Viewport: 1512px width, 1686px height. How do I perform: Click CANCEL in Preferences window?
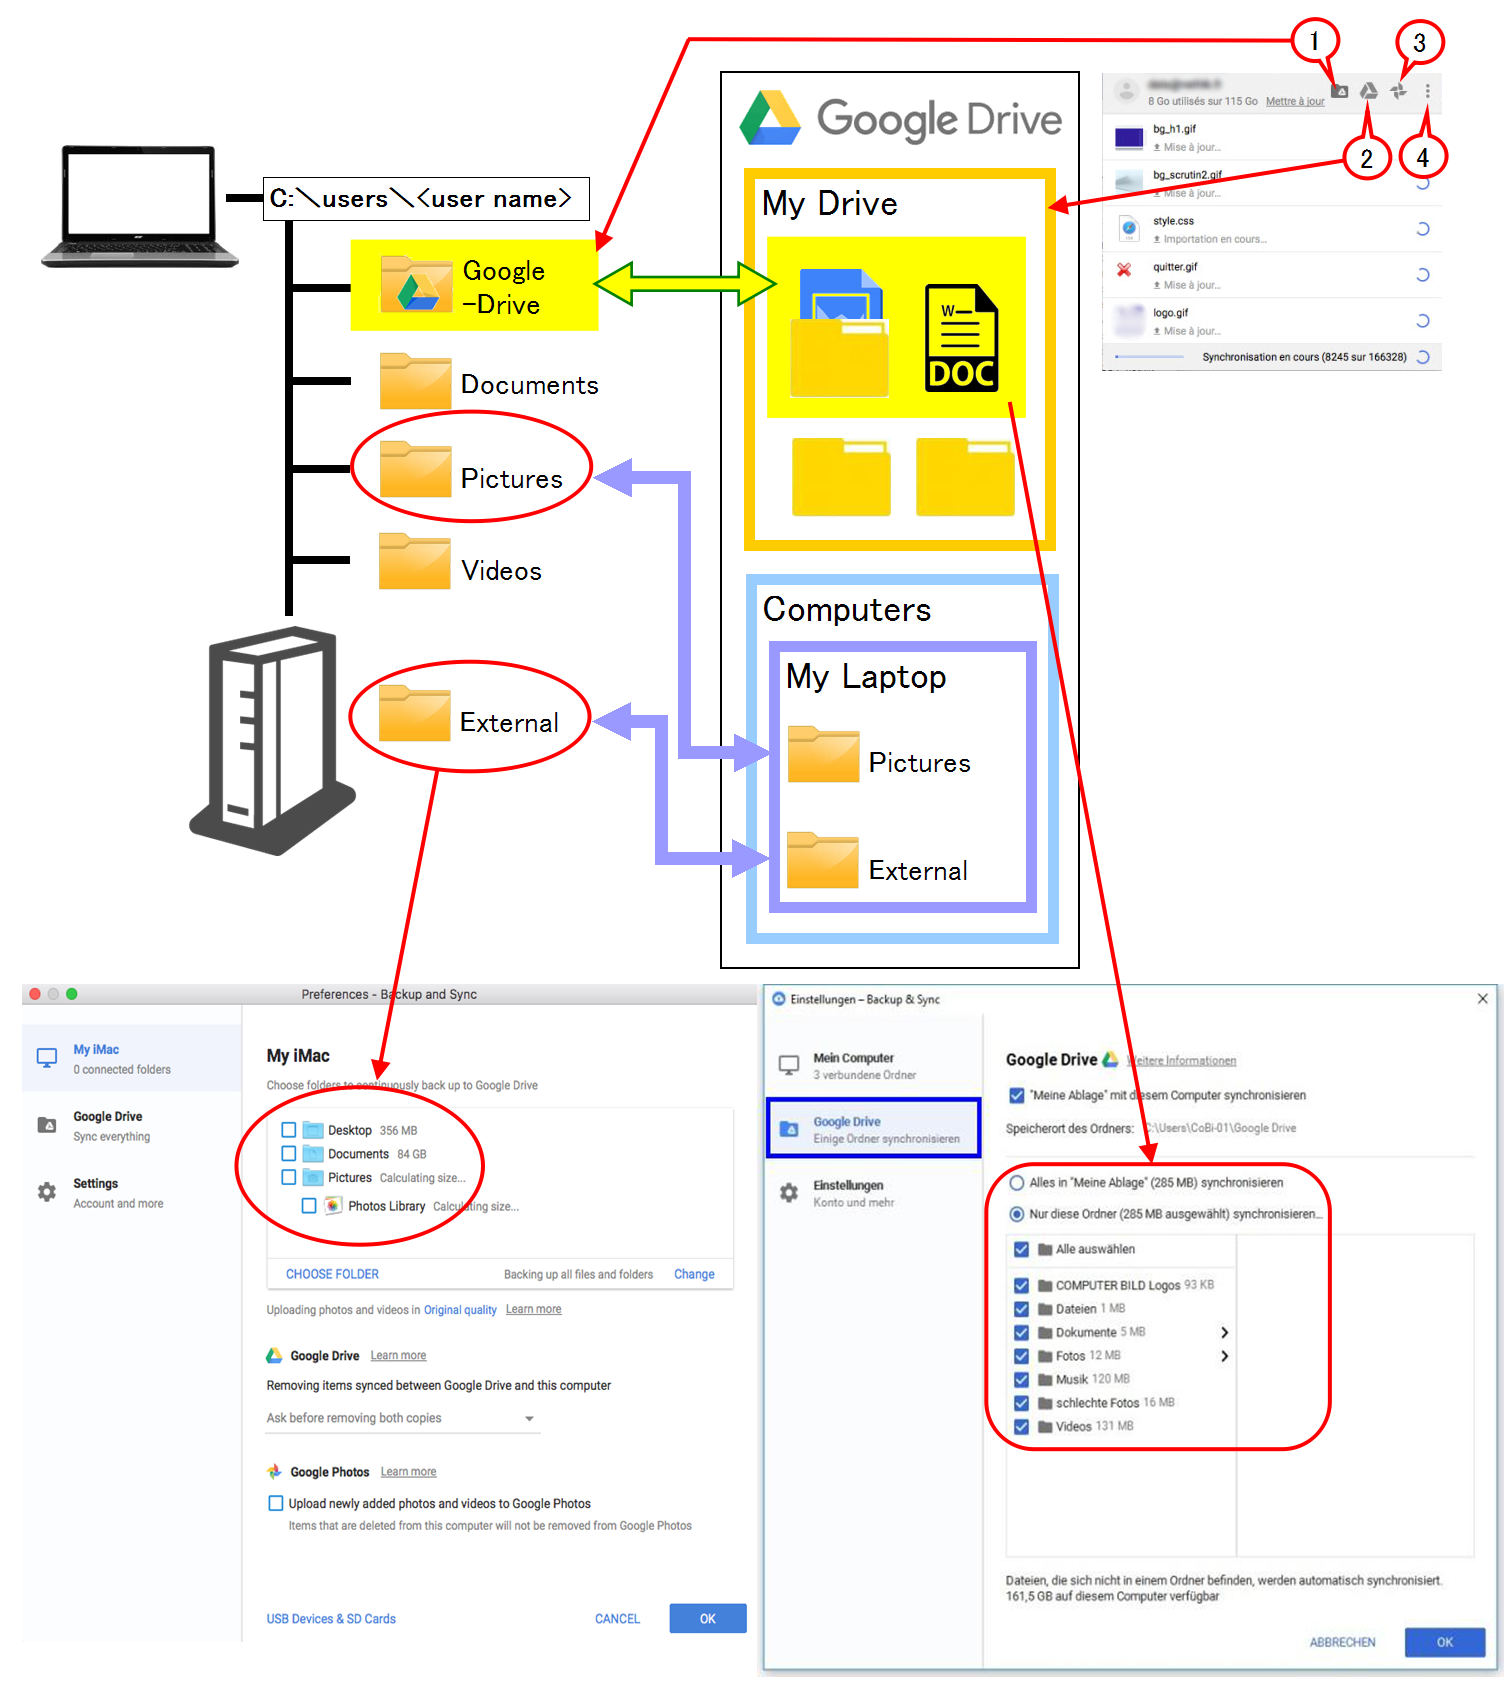pyautogui.click(x=617, y=1619)
